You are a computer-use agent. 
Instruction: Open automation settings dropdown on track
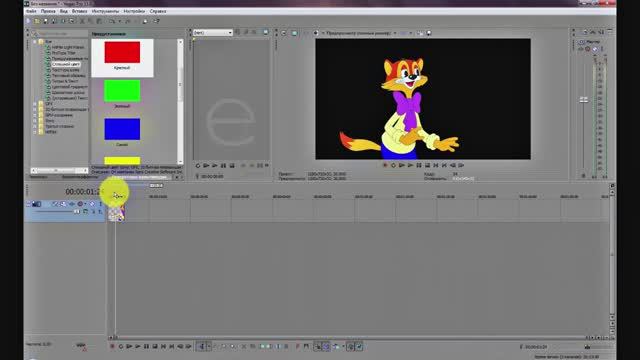(85, 204)
